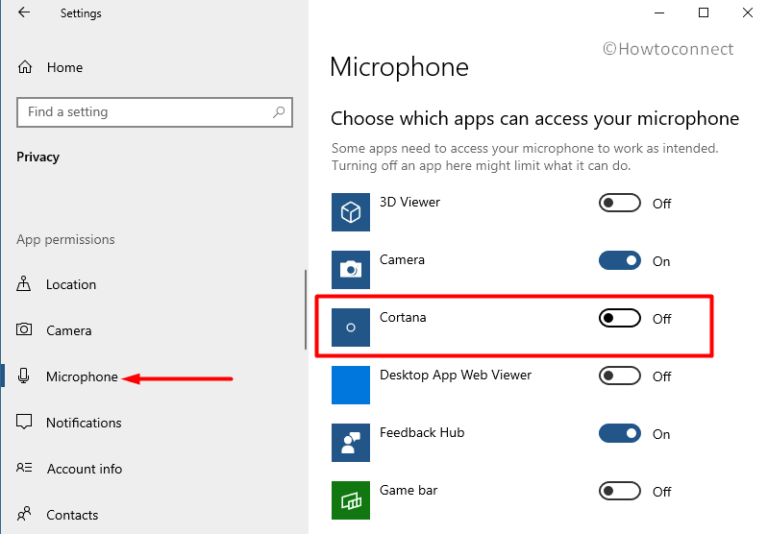Turn off Camera app microphone access

point(620,261)
